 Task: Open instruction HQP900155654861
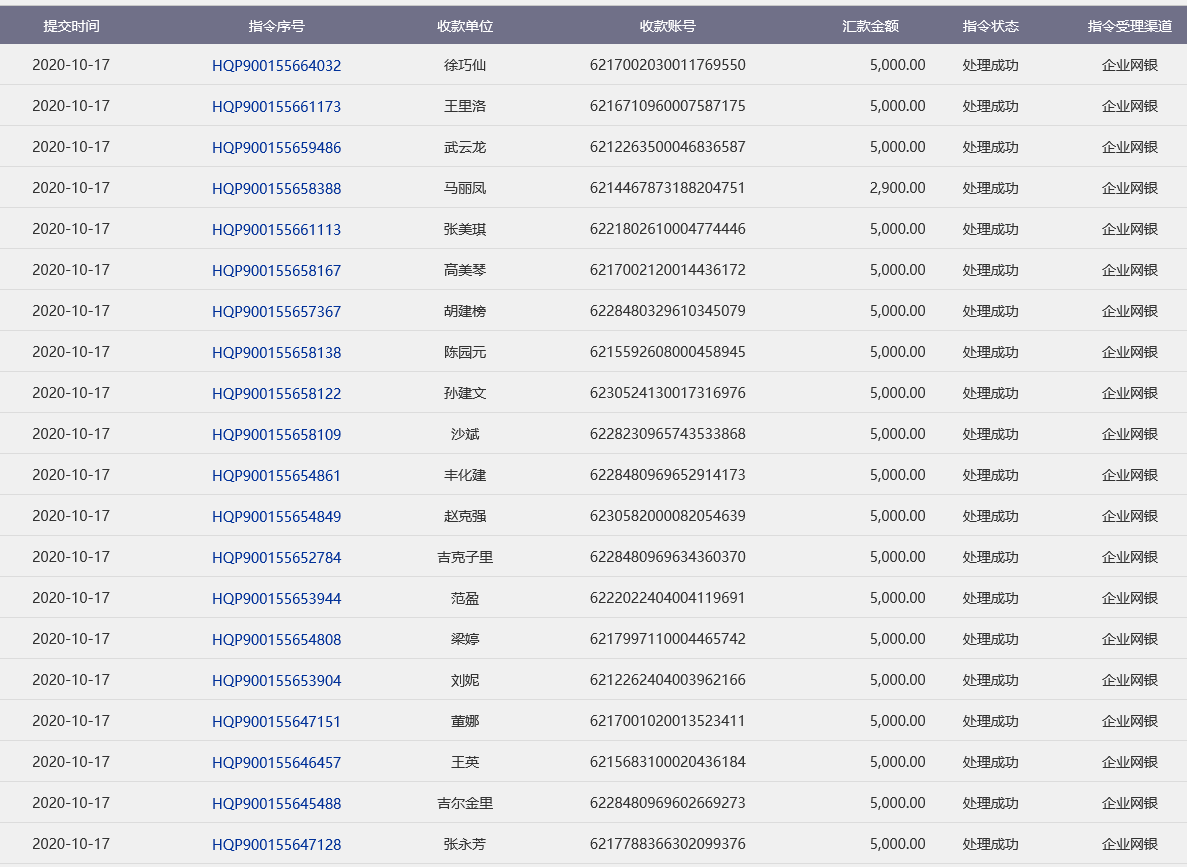click(276, 476)
